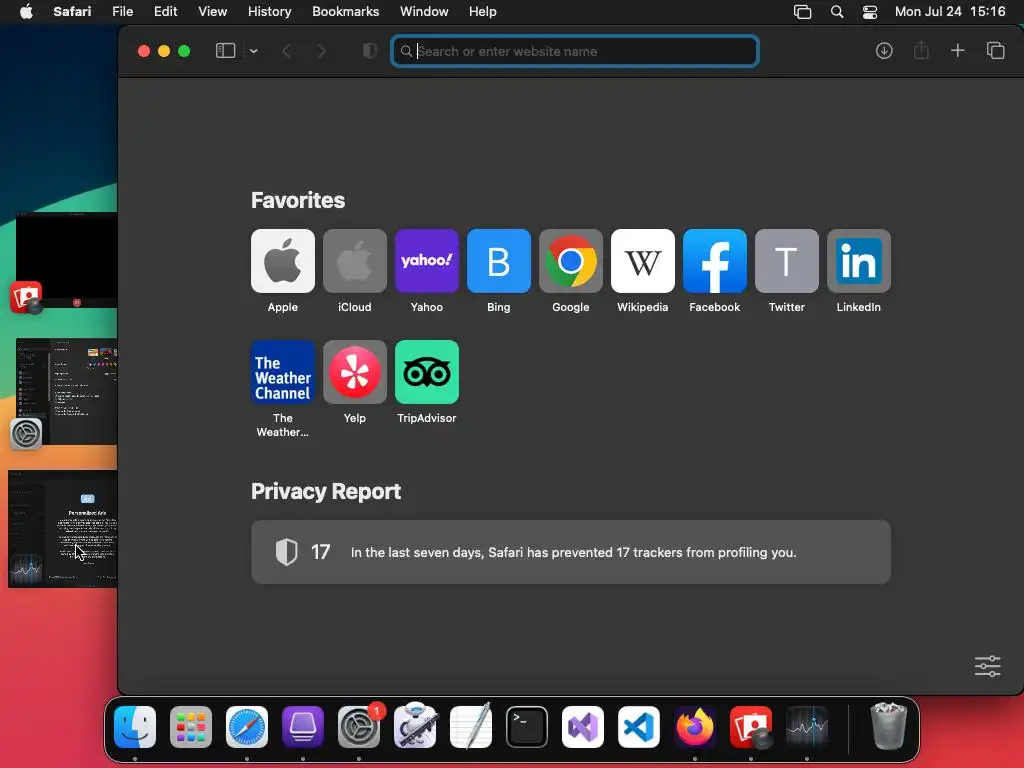Open Automator from the Dock
The height and width of the screenshot is (768, 1024).
click(415, 726)
